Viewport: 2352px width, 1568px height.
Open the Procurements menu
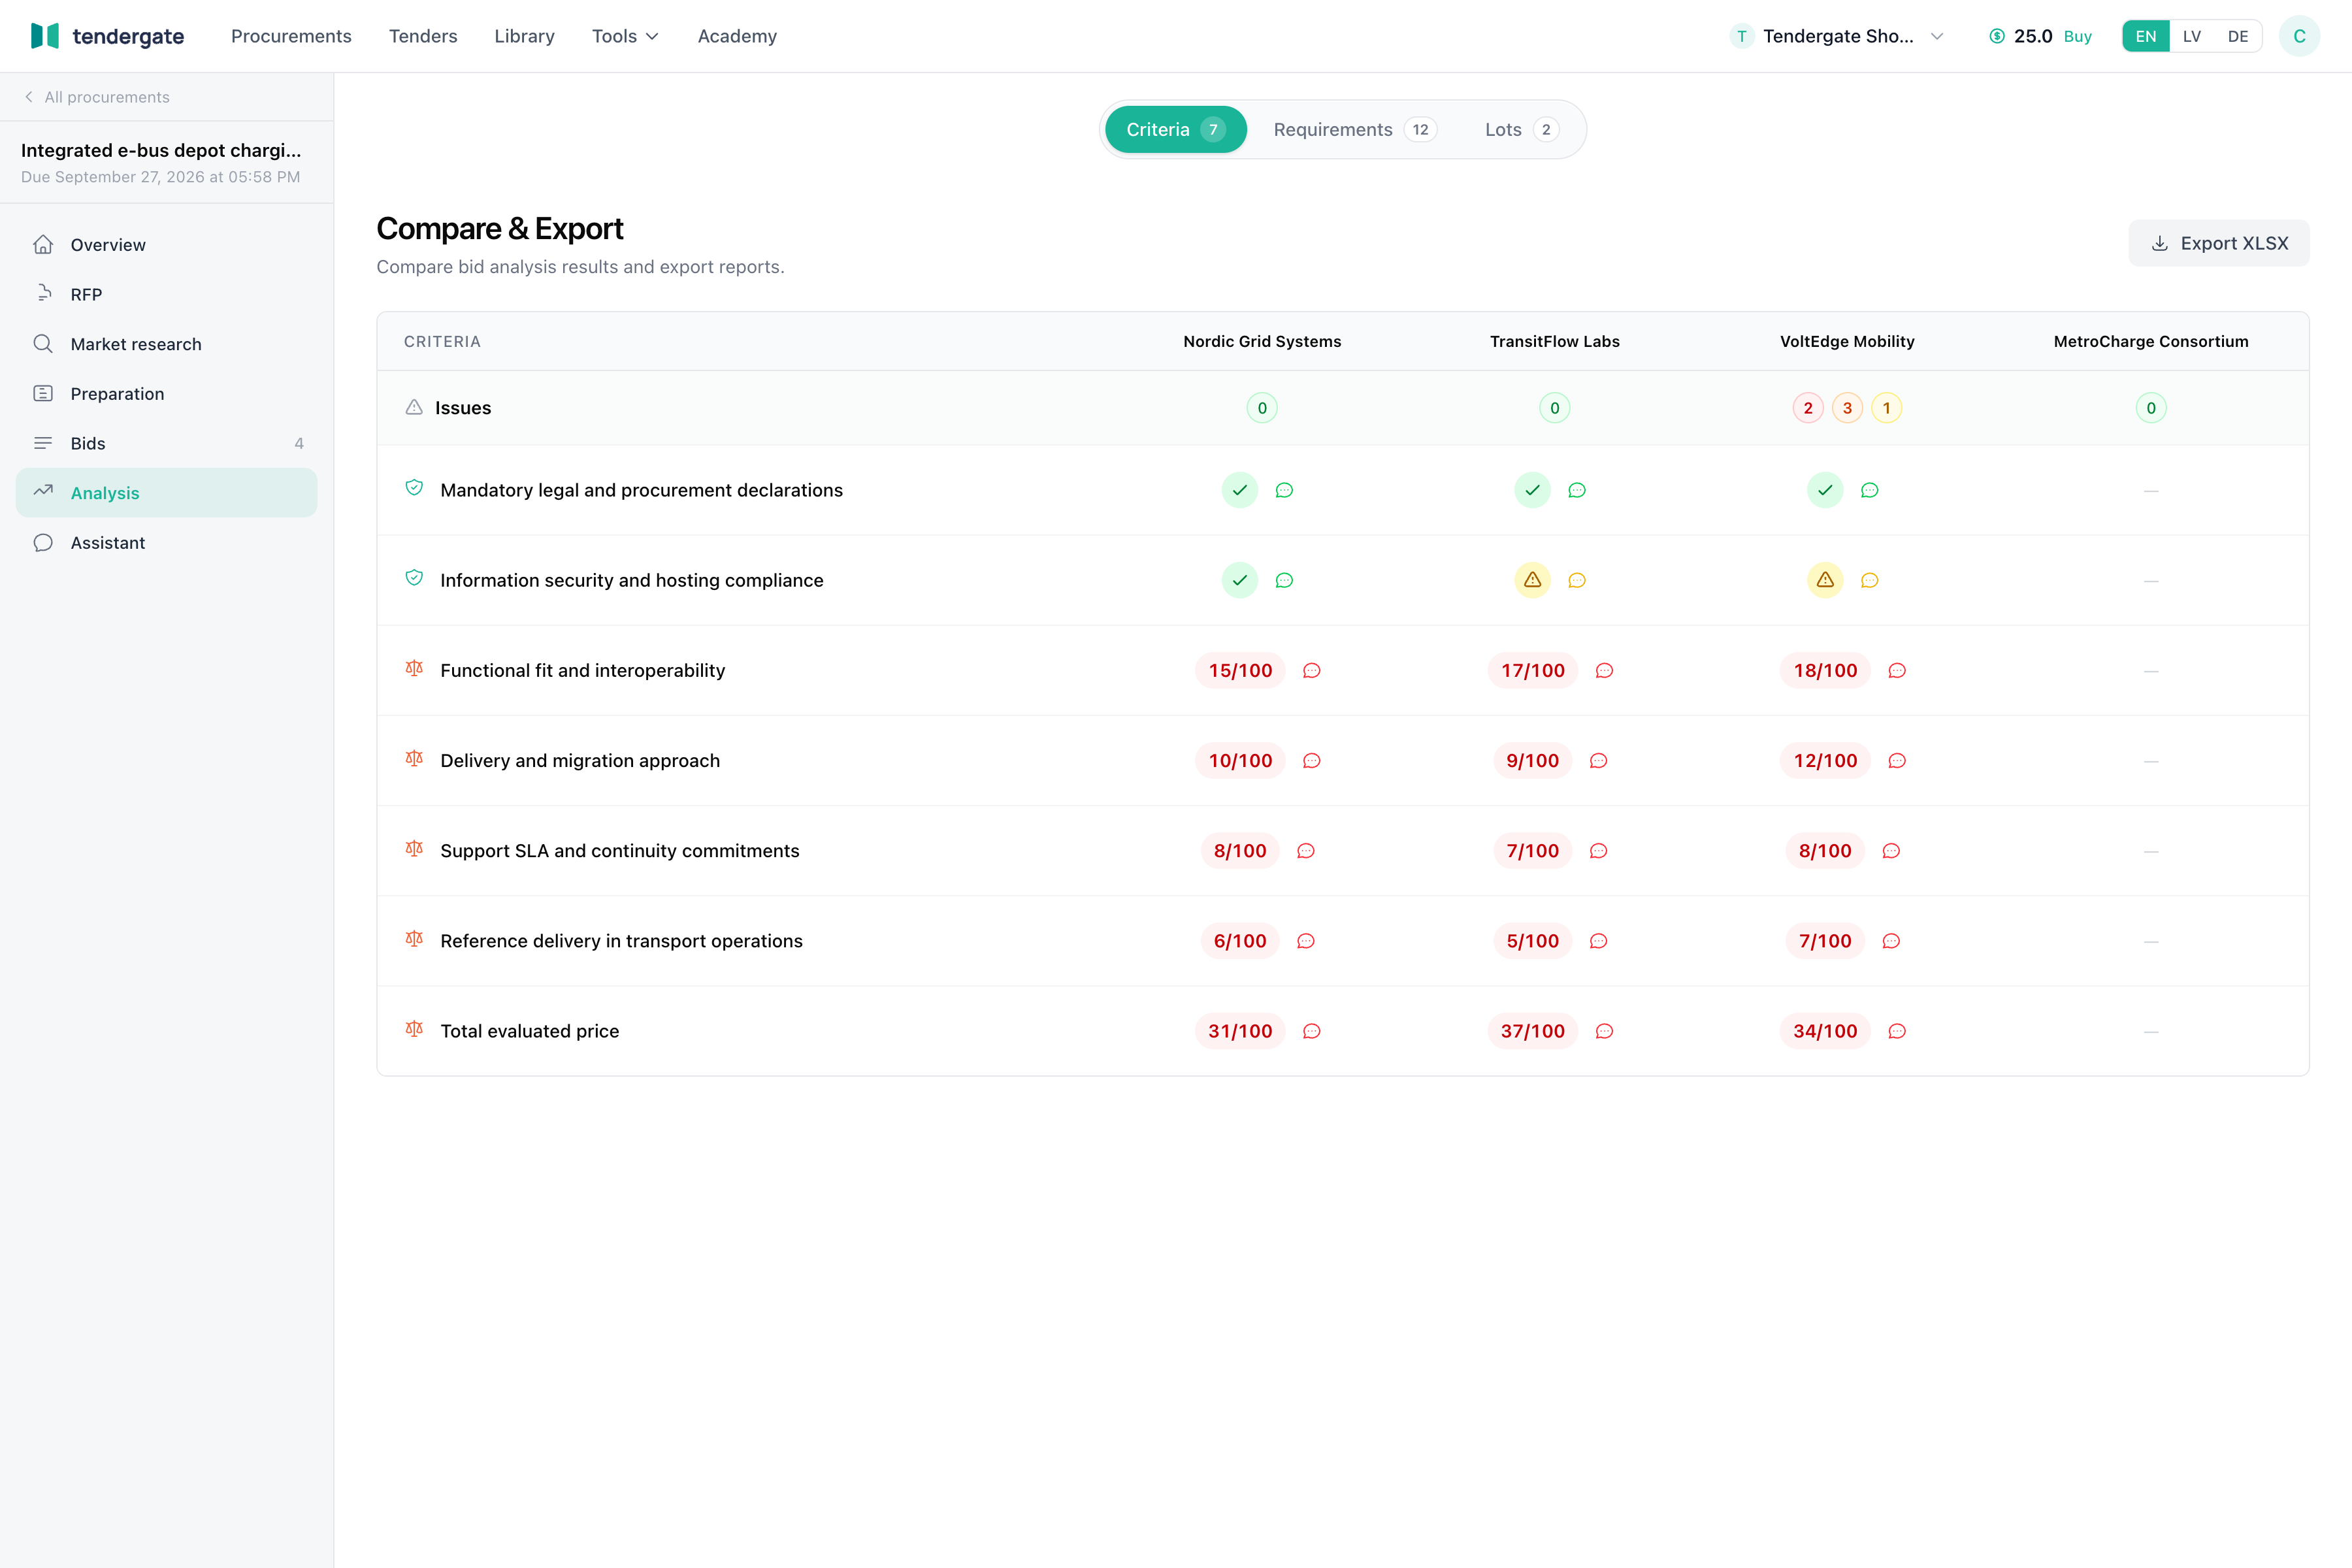(x=291, y=36)
